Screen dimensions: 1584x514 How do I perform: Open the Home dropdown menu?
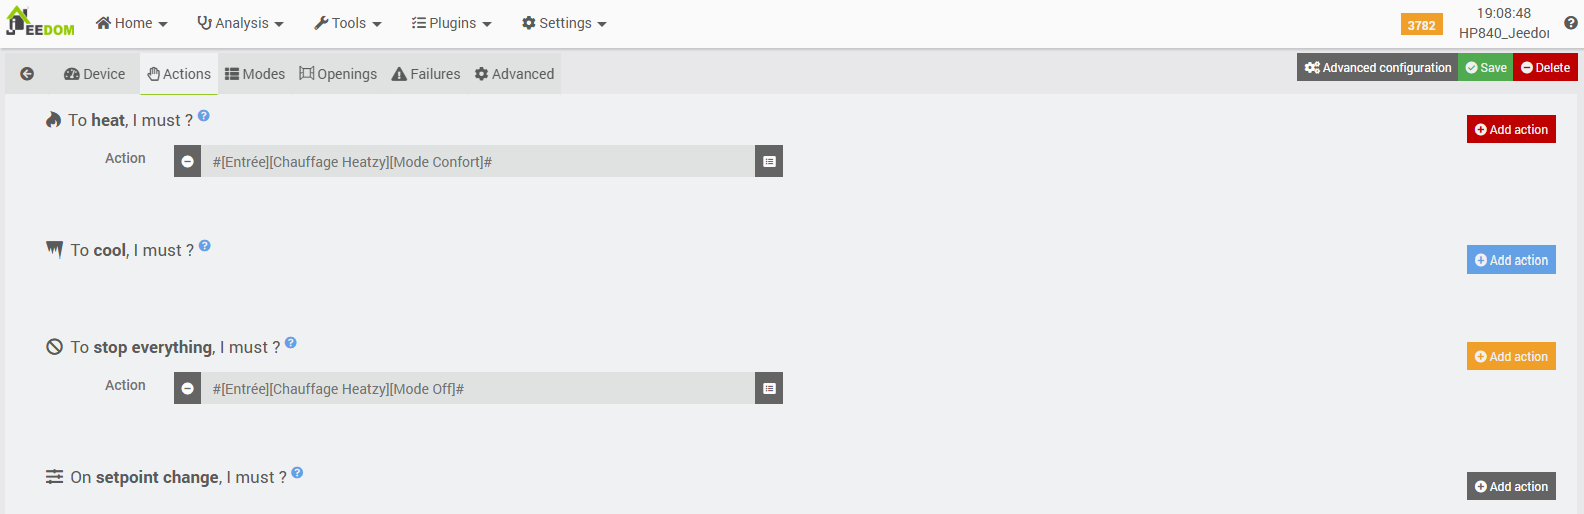(132, 23)
